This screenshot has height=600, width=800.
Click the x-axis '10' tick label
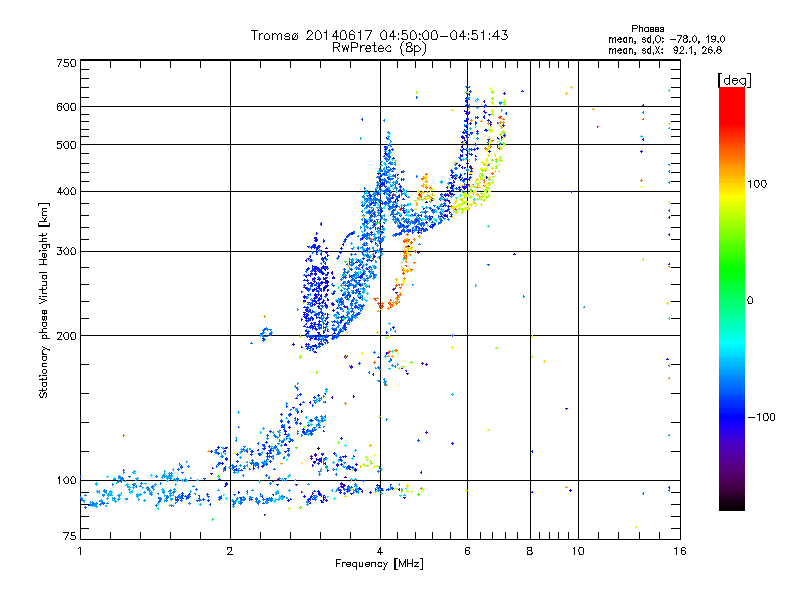pyautogui.click(x=578, y=551)
